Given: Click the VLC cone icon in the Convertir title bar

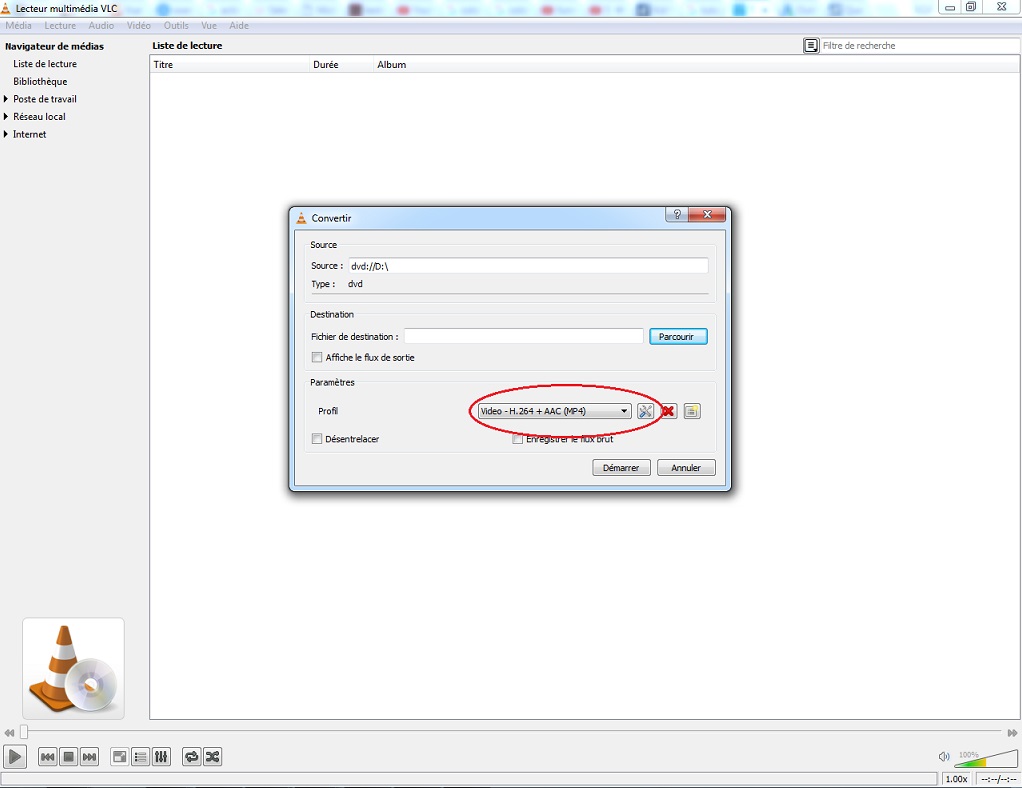Looking at the screenshot, I should [x=301, y=218].
